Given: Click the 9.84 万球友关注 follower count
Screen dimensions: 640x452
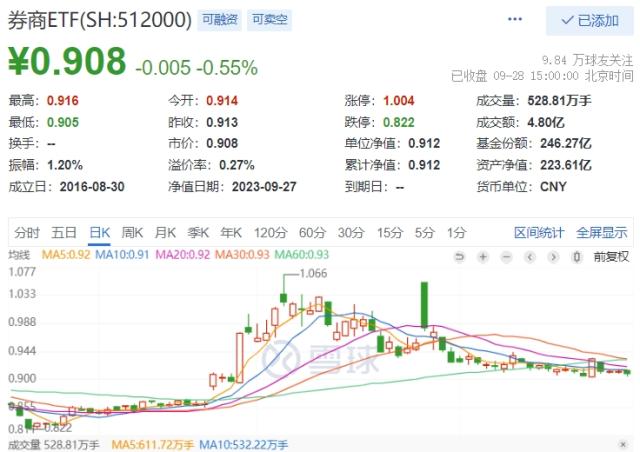Looking at the screenshot, I should click(587, 60).
